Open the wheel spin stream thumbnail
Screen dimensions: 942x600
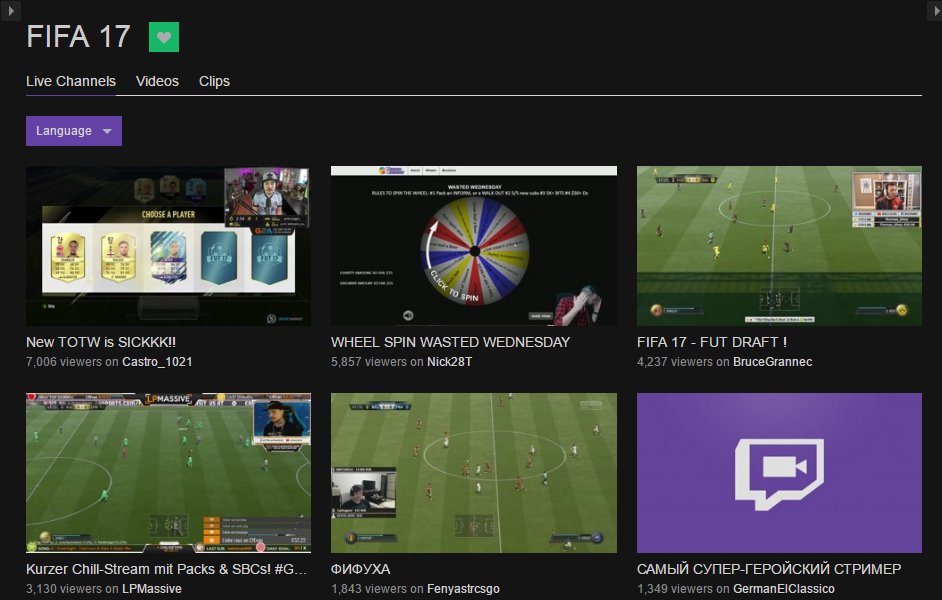(473, 246)
